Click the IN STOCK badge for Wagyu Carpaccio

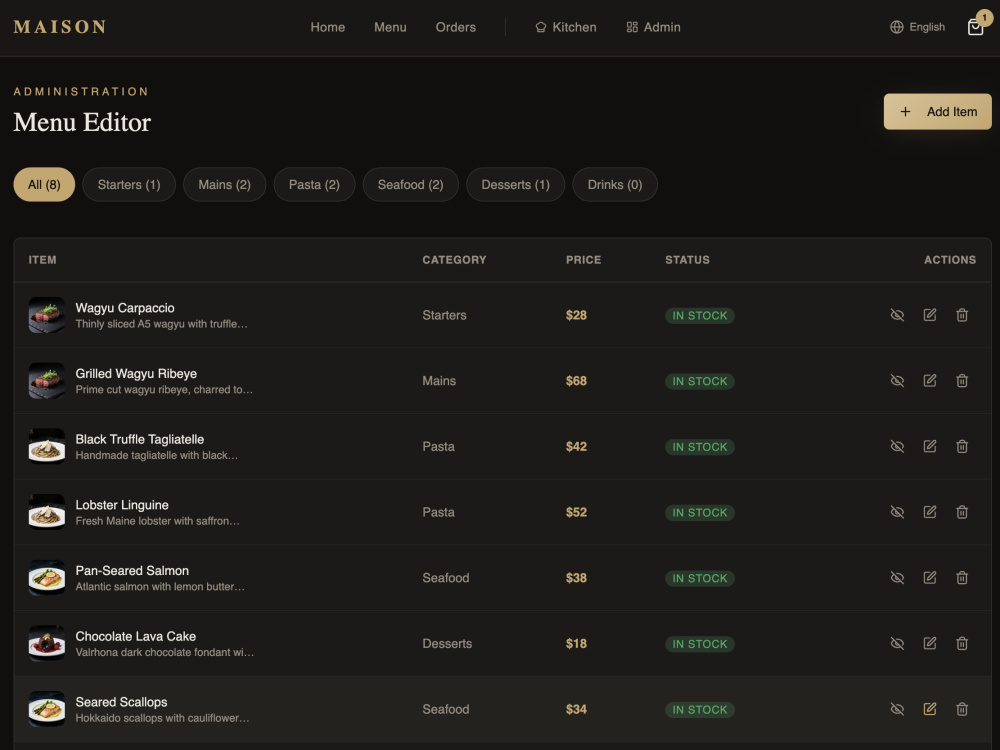[700, 316]
